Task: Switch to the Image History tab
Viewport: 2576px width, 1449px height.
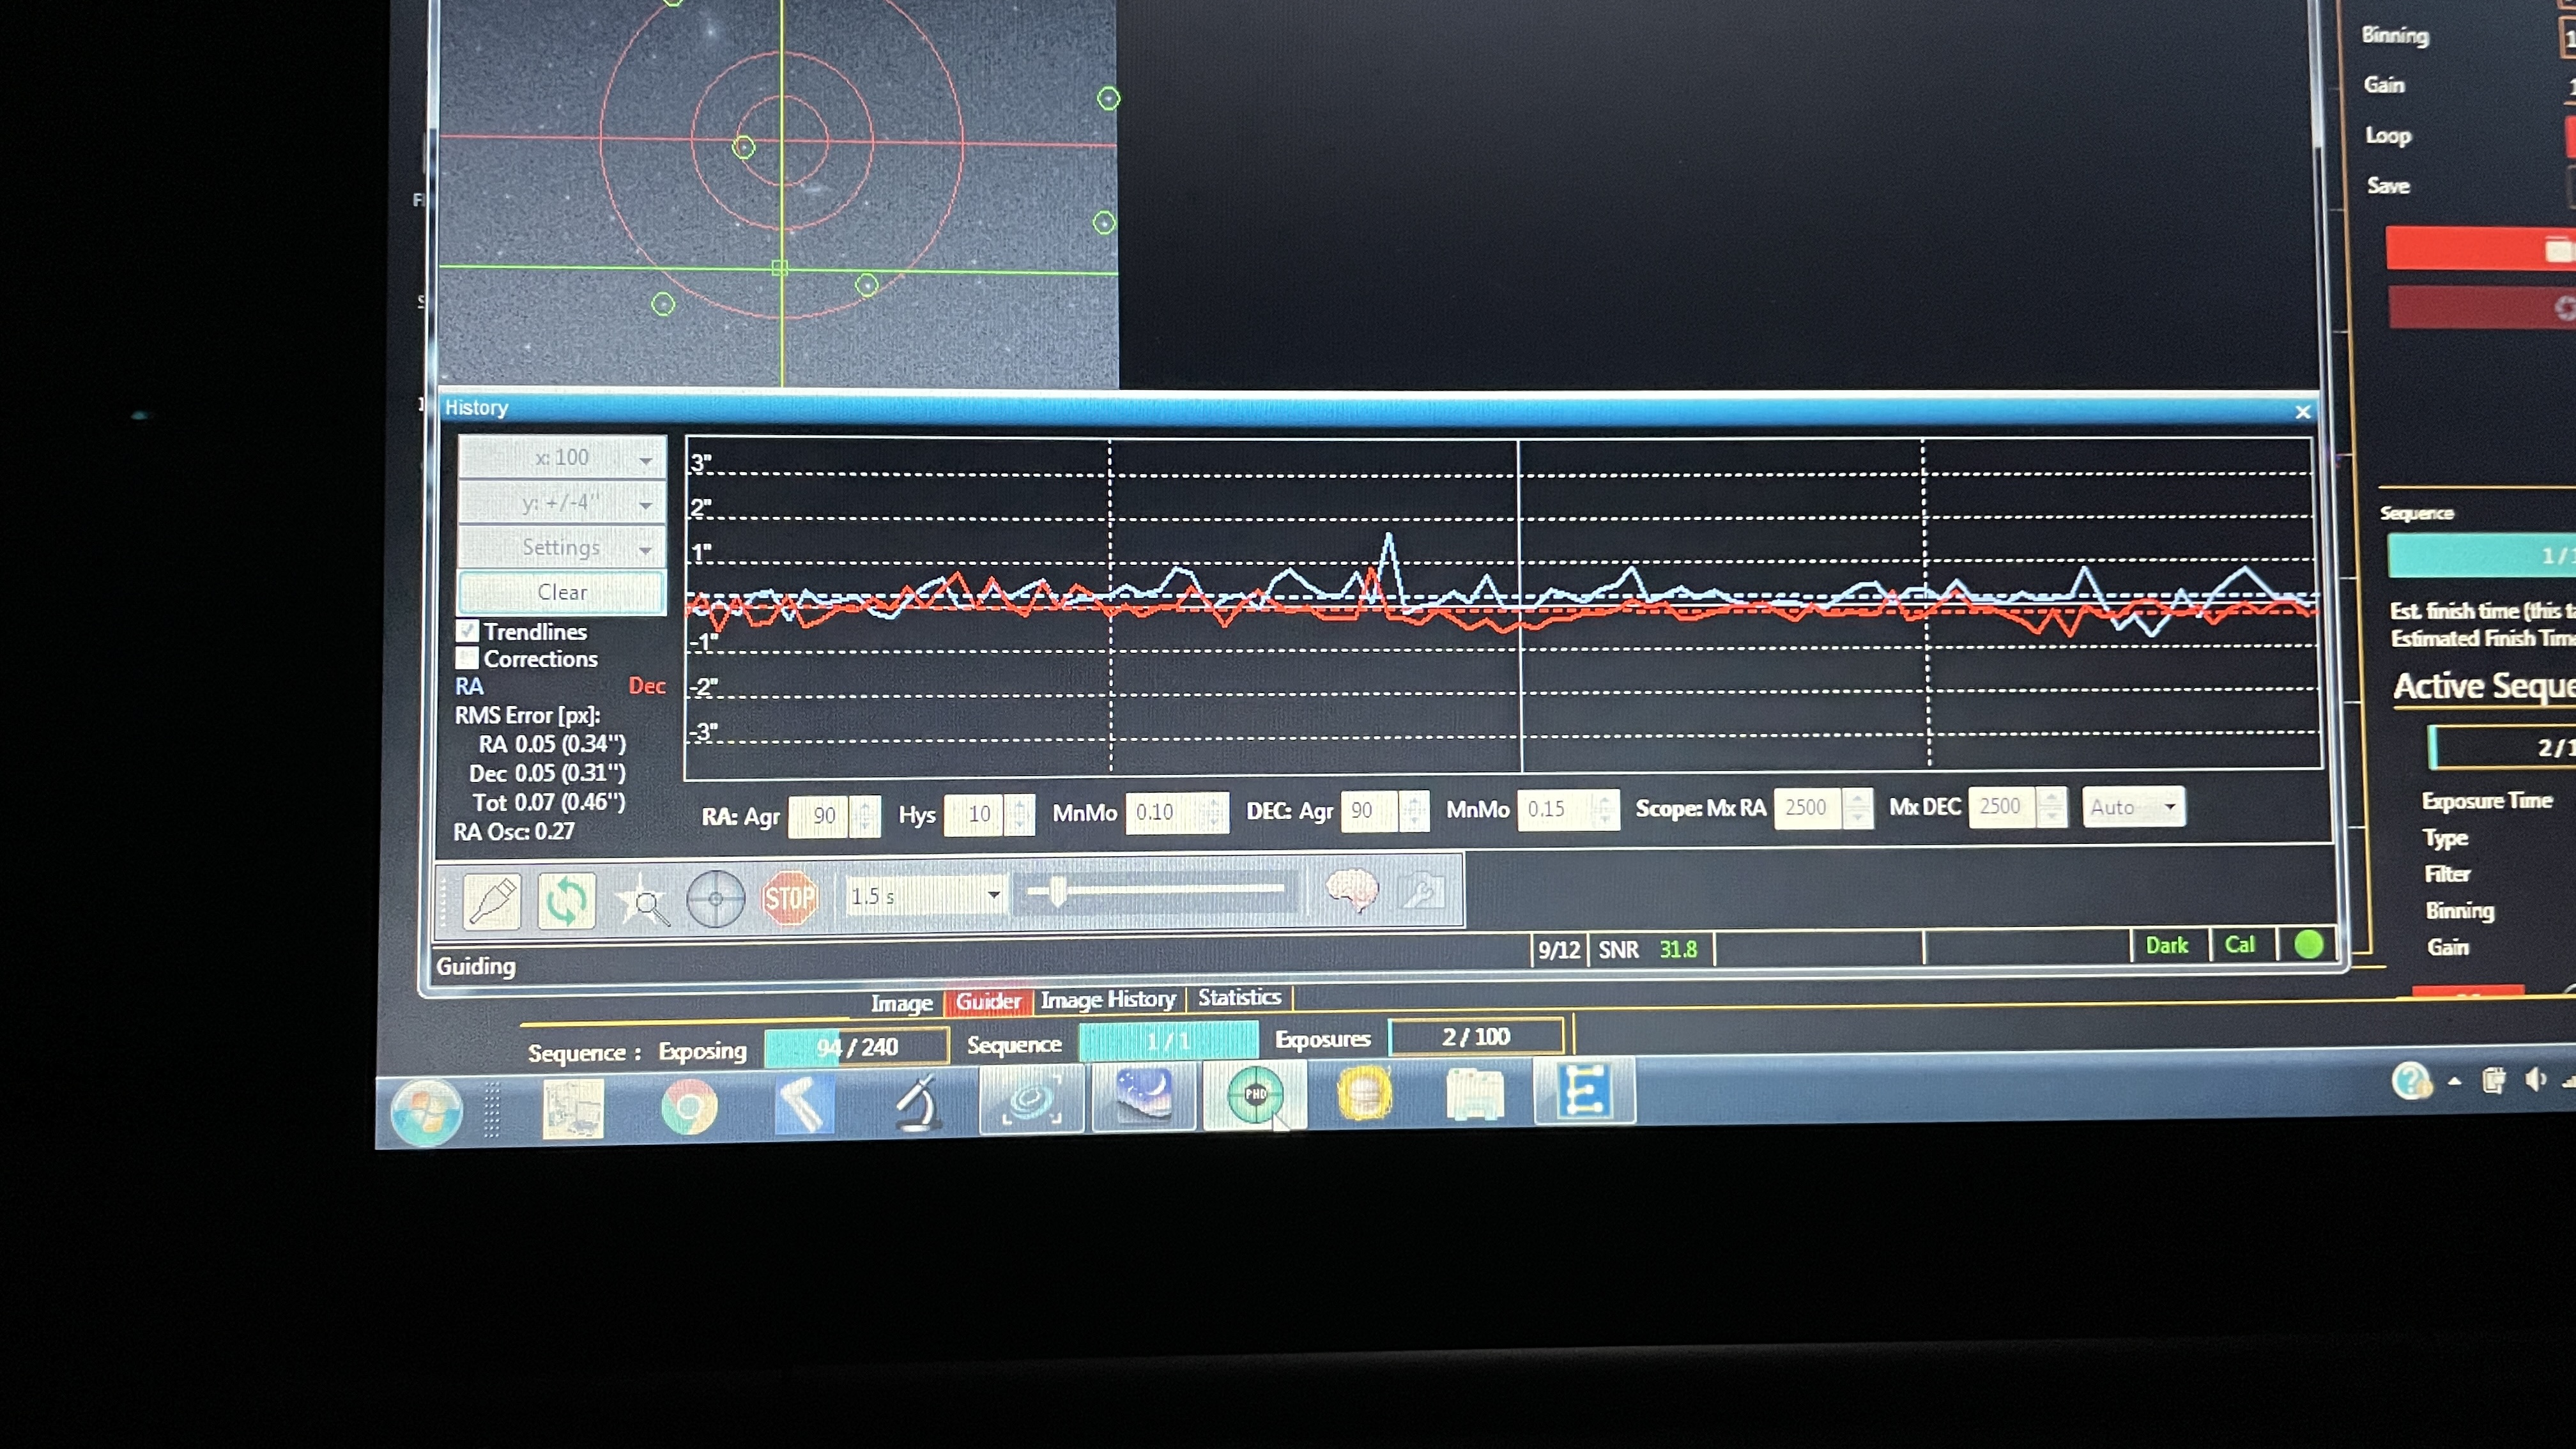Action: (x=1107, y=999)
